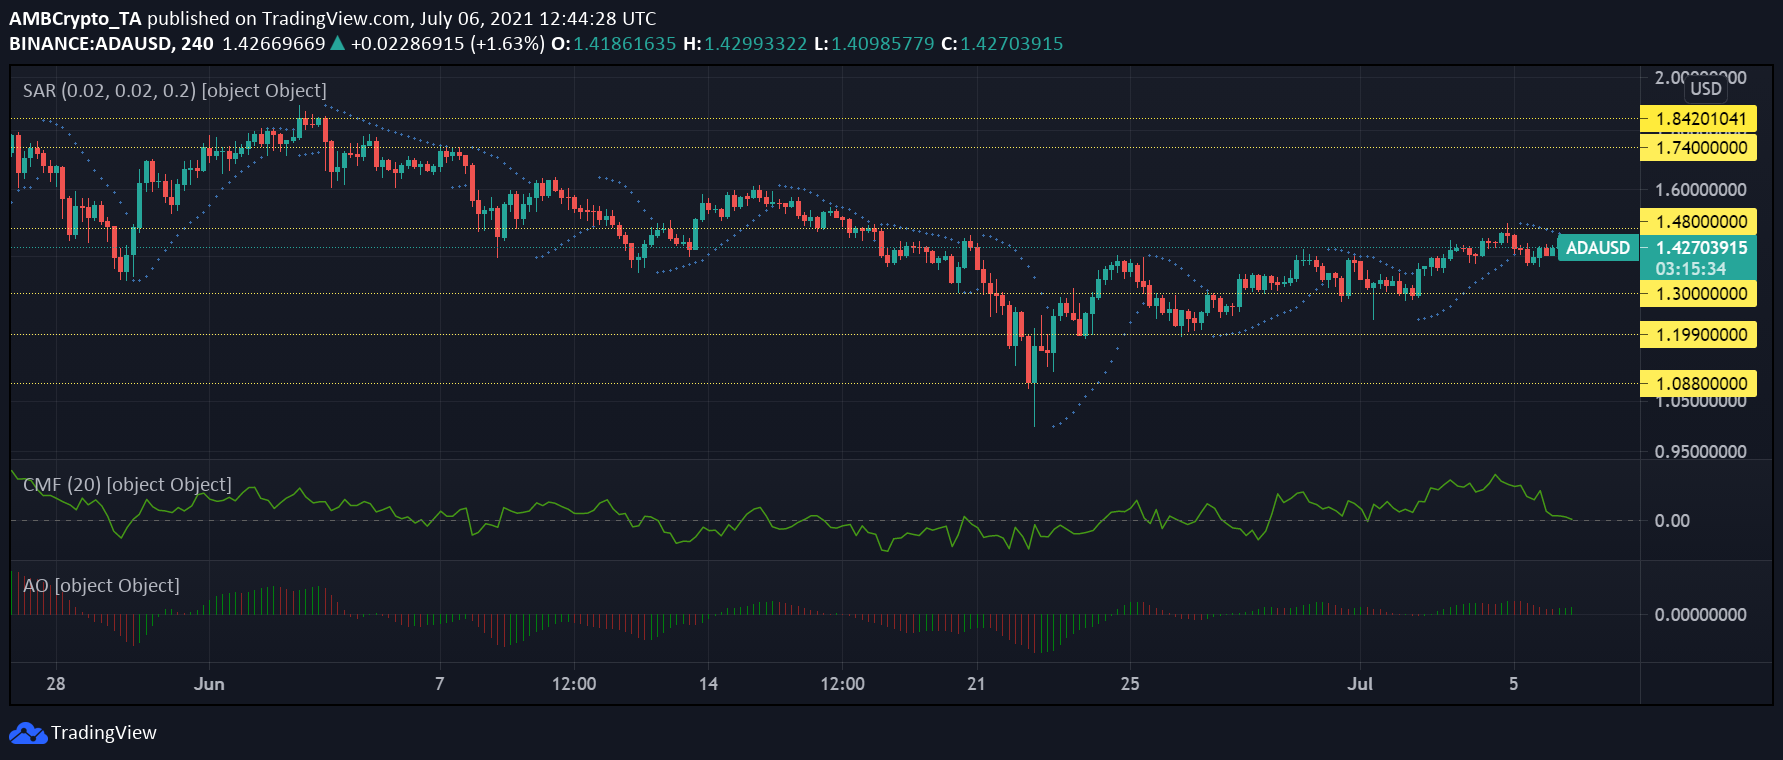Click the Jun label on time axis
This screenshot has width=1783, height=760.
[x=209, y=684]
